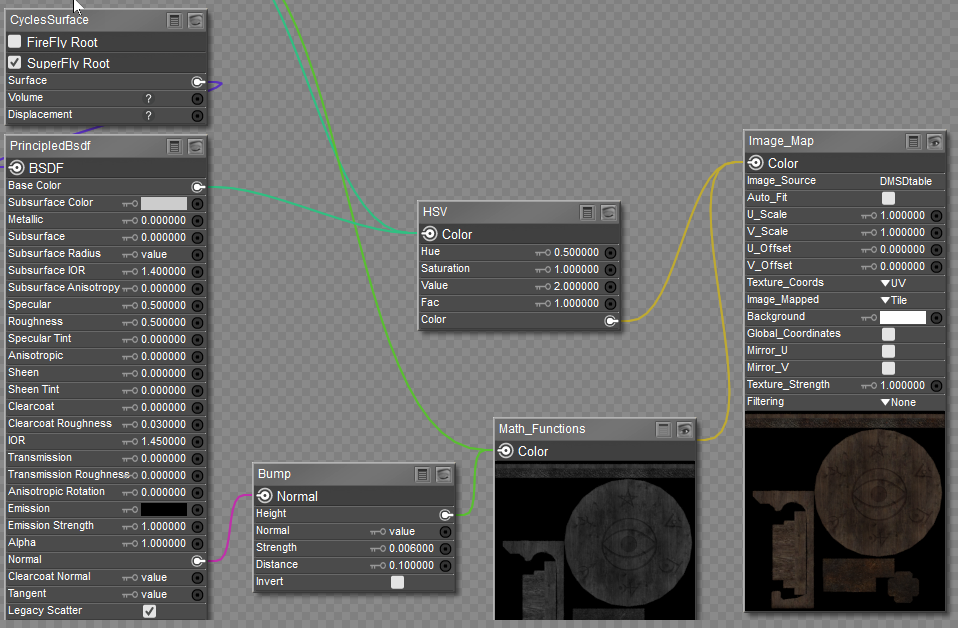958x628 pixels.
Task: Click the Hue input socket on HSV
Action: pos(610,252)
